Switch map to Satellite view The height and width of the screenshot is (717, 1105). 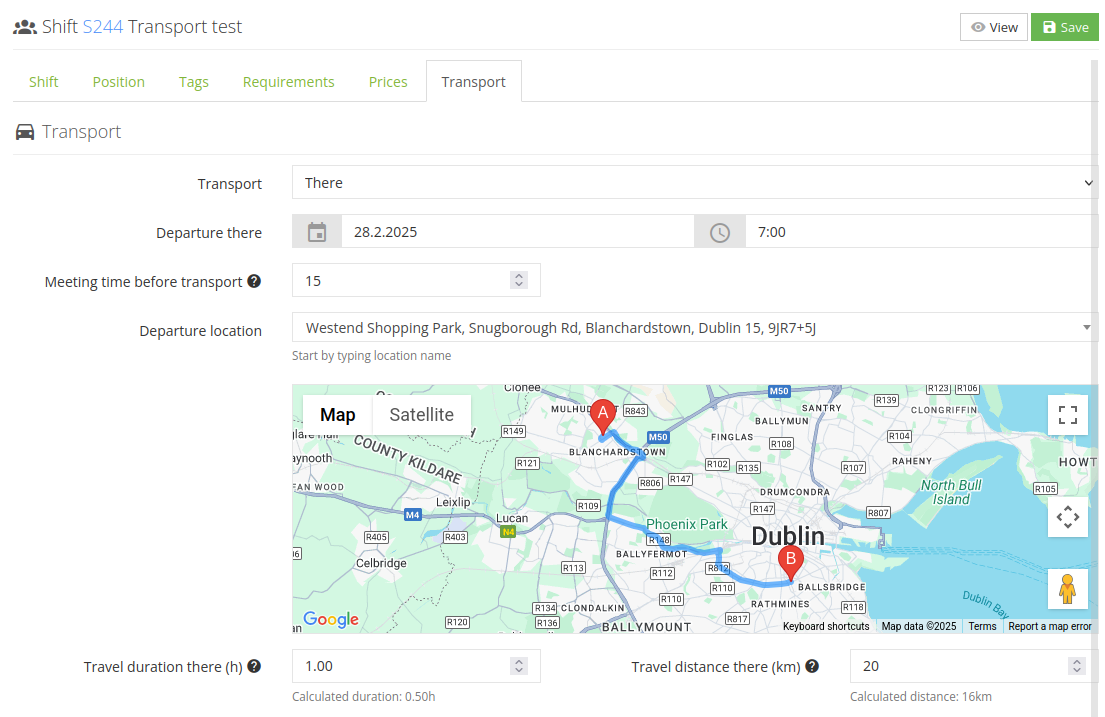421,415
